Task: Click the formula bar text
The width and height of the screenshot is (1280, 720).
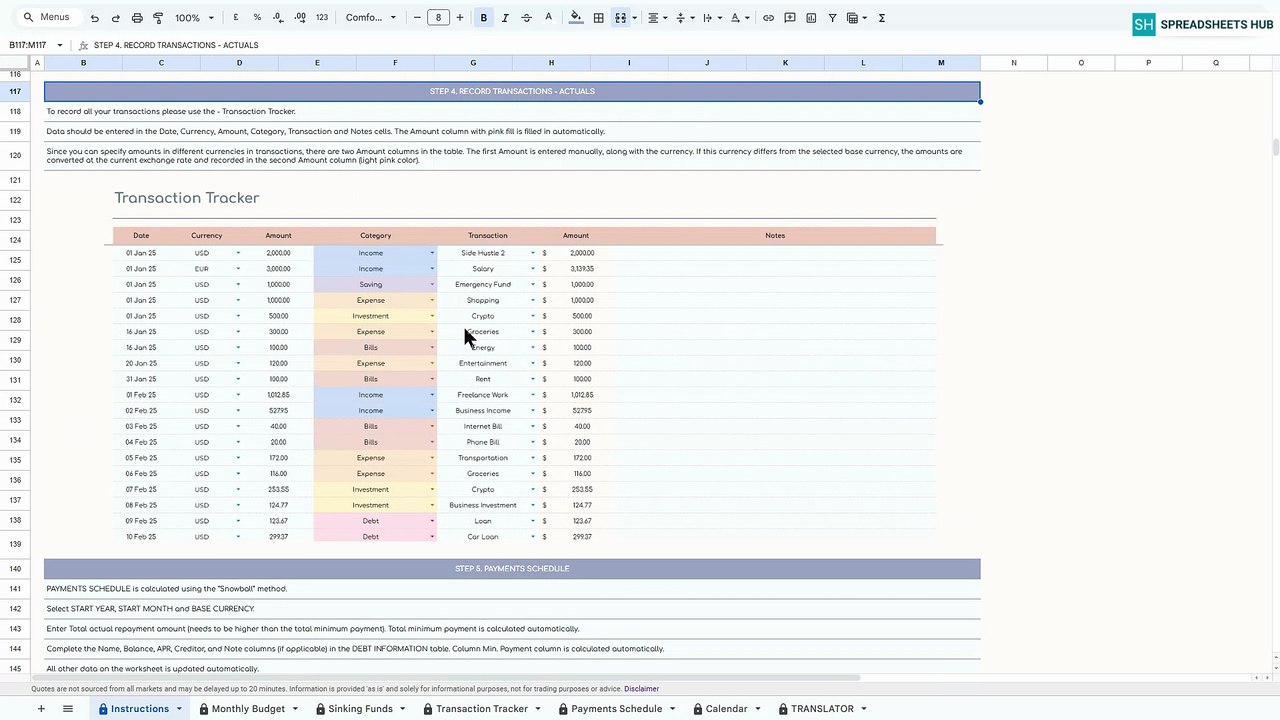Action: [x=176, y=45]
